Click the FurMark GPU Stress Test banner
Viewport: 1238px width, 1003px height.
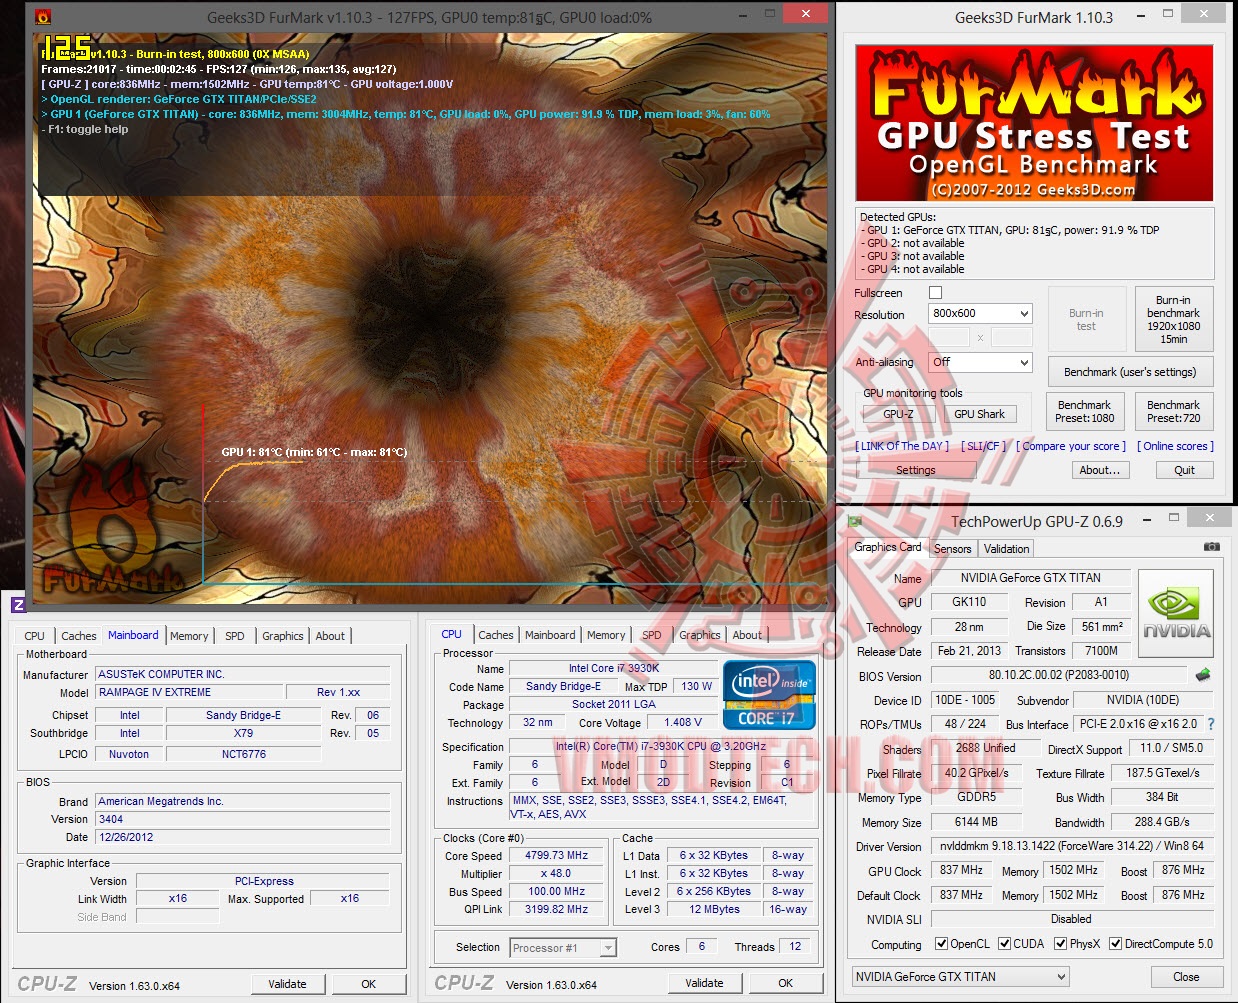coord(1034,123)
